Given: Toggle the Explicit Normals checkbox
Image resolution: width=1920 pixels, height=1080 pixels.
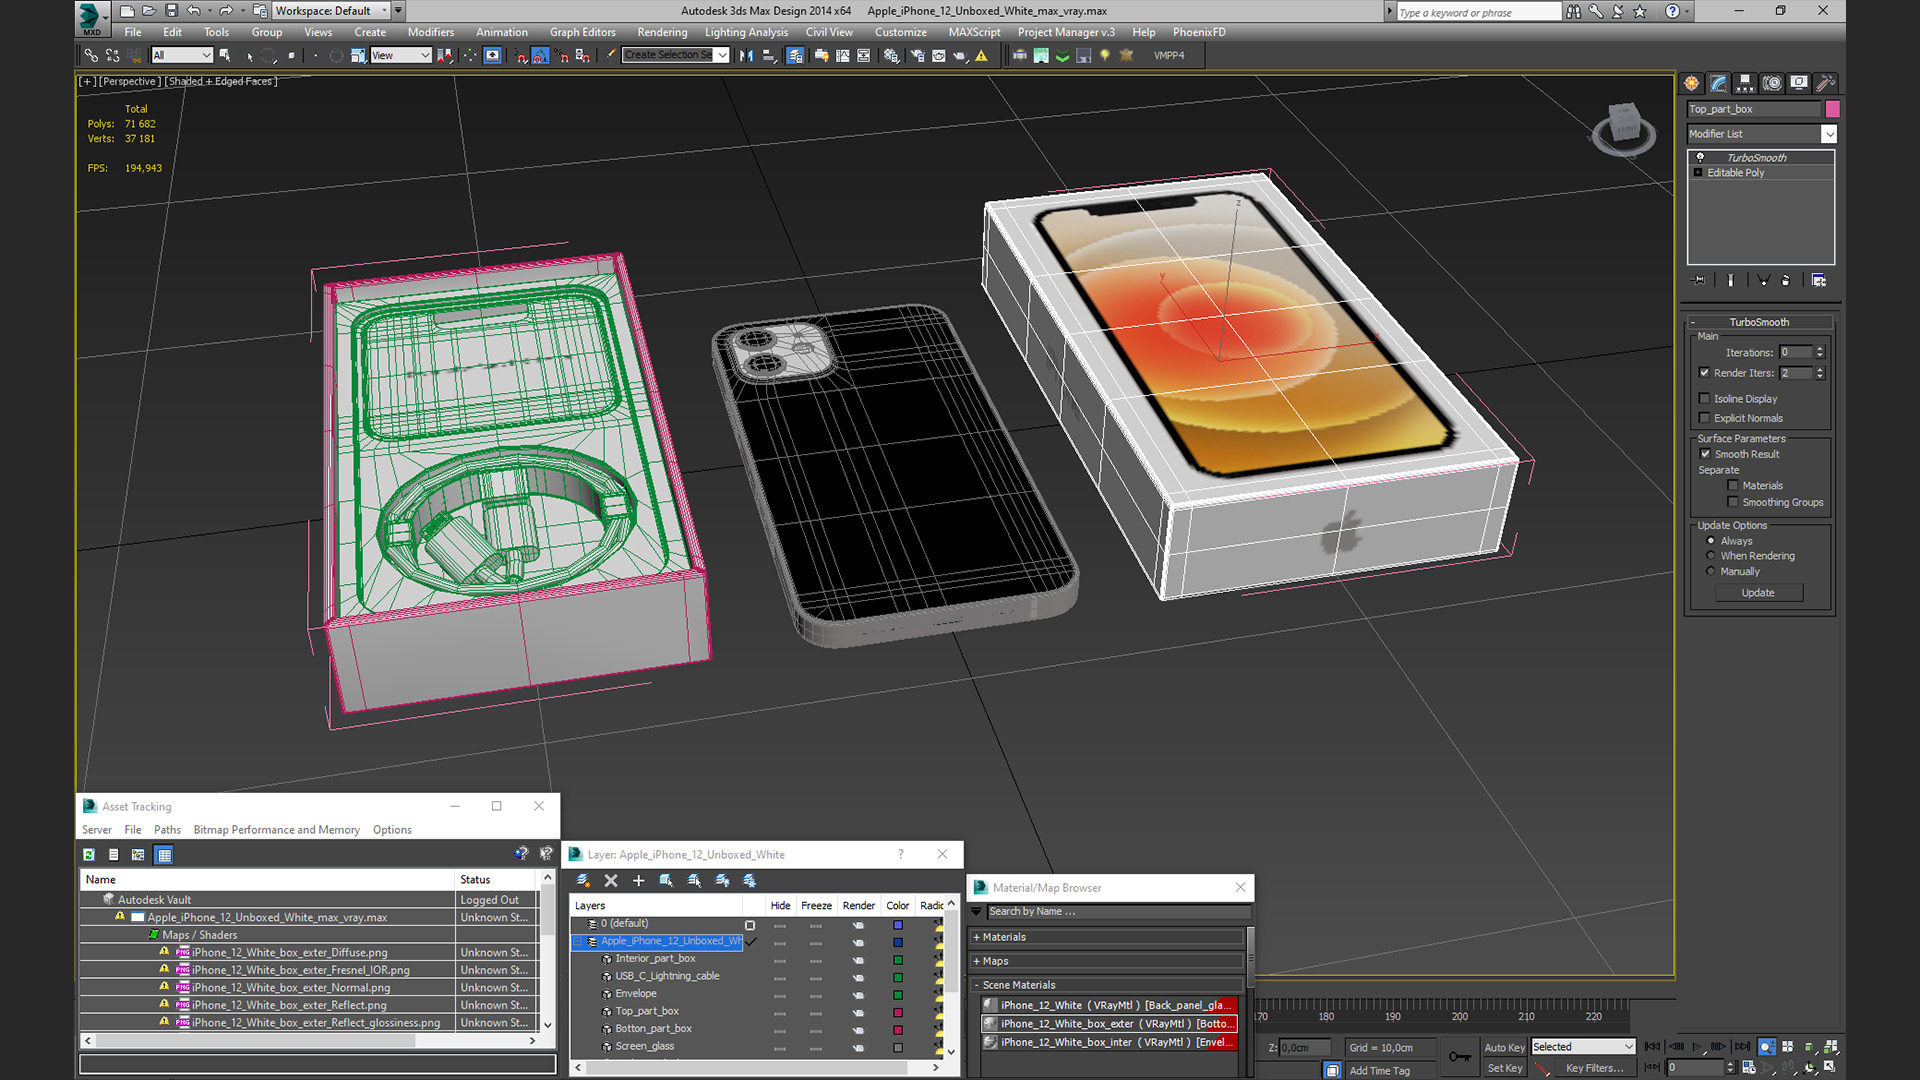Looking at the screenshot, I should pyautogui.click(x=1705, y=418).
